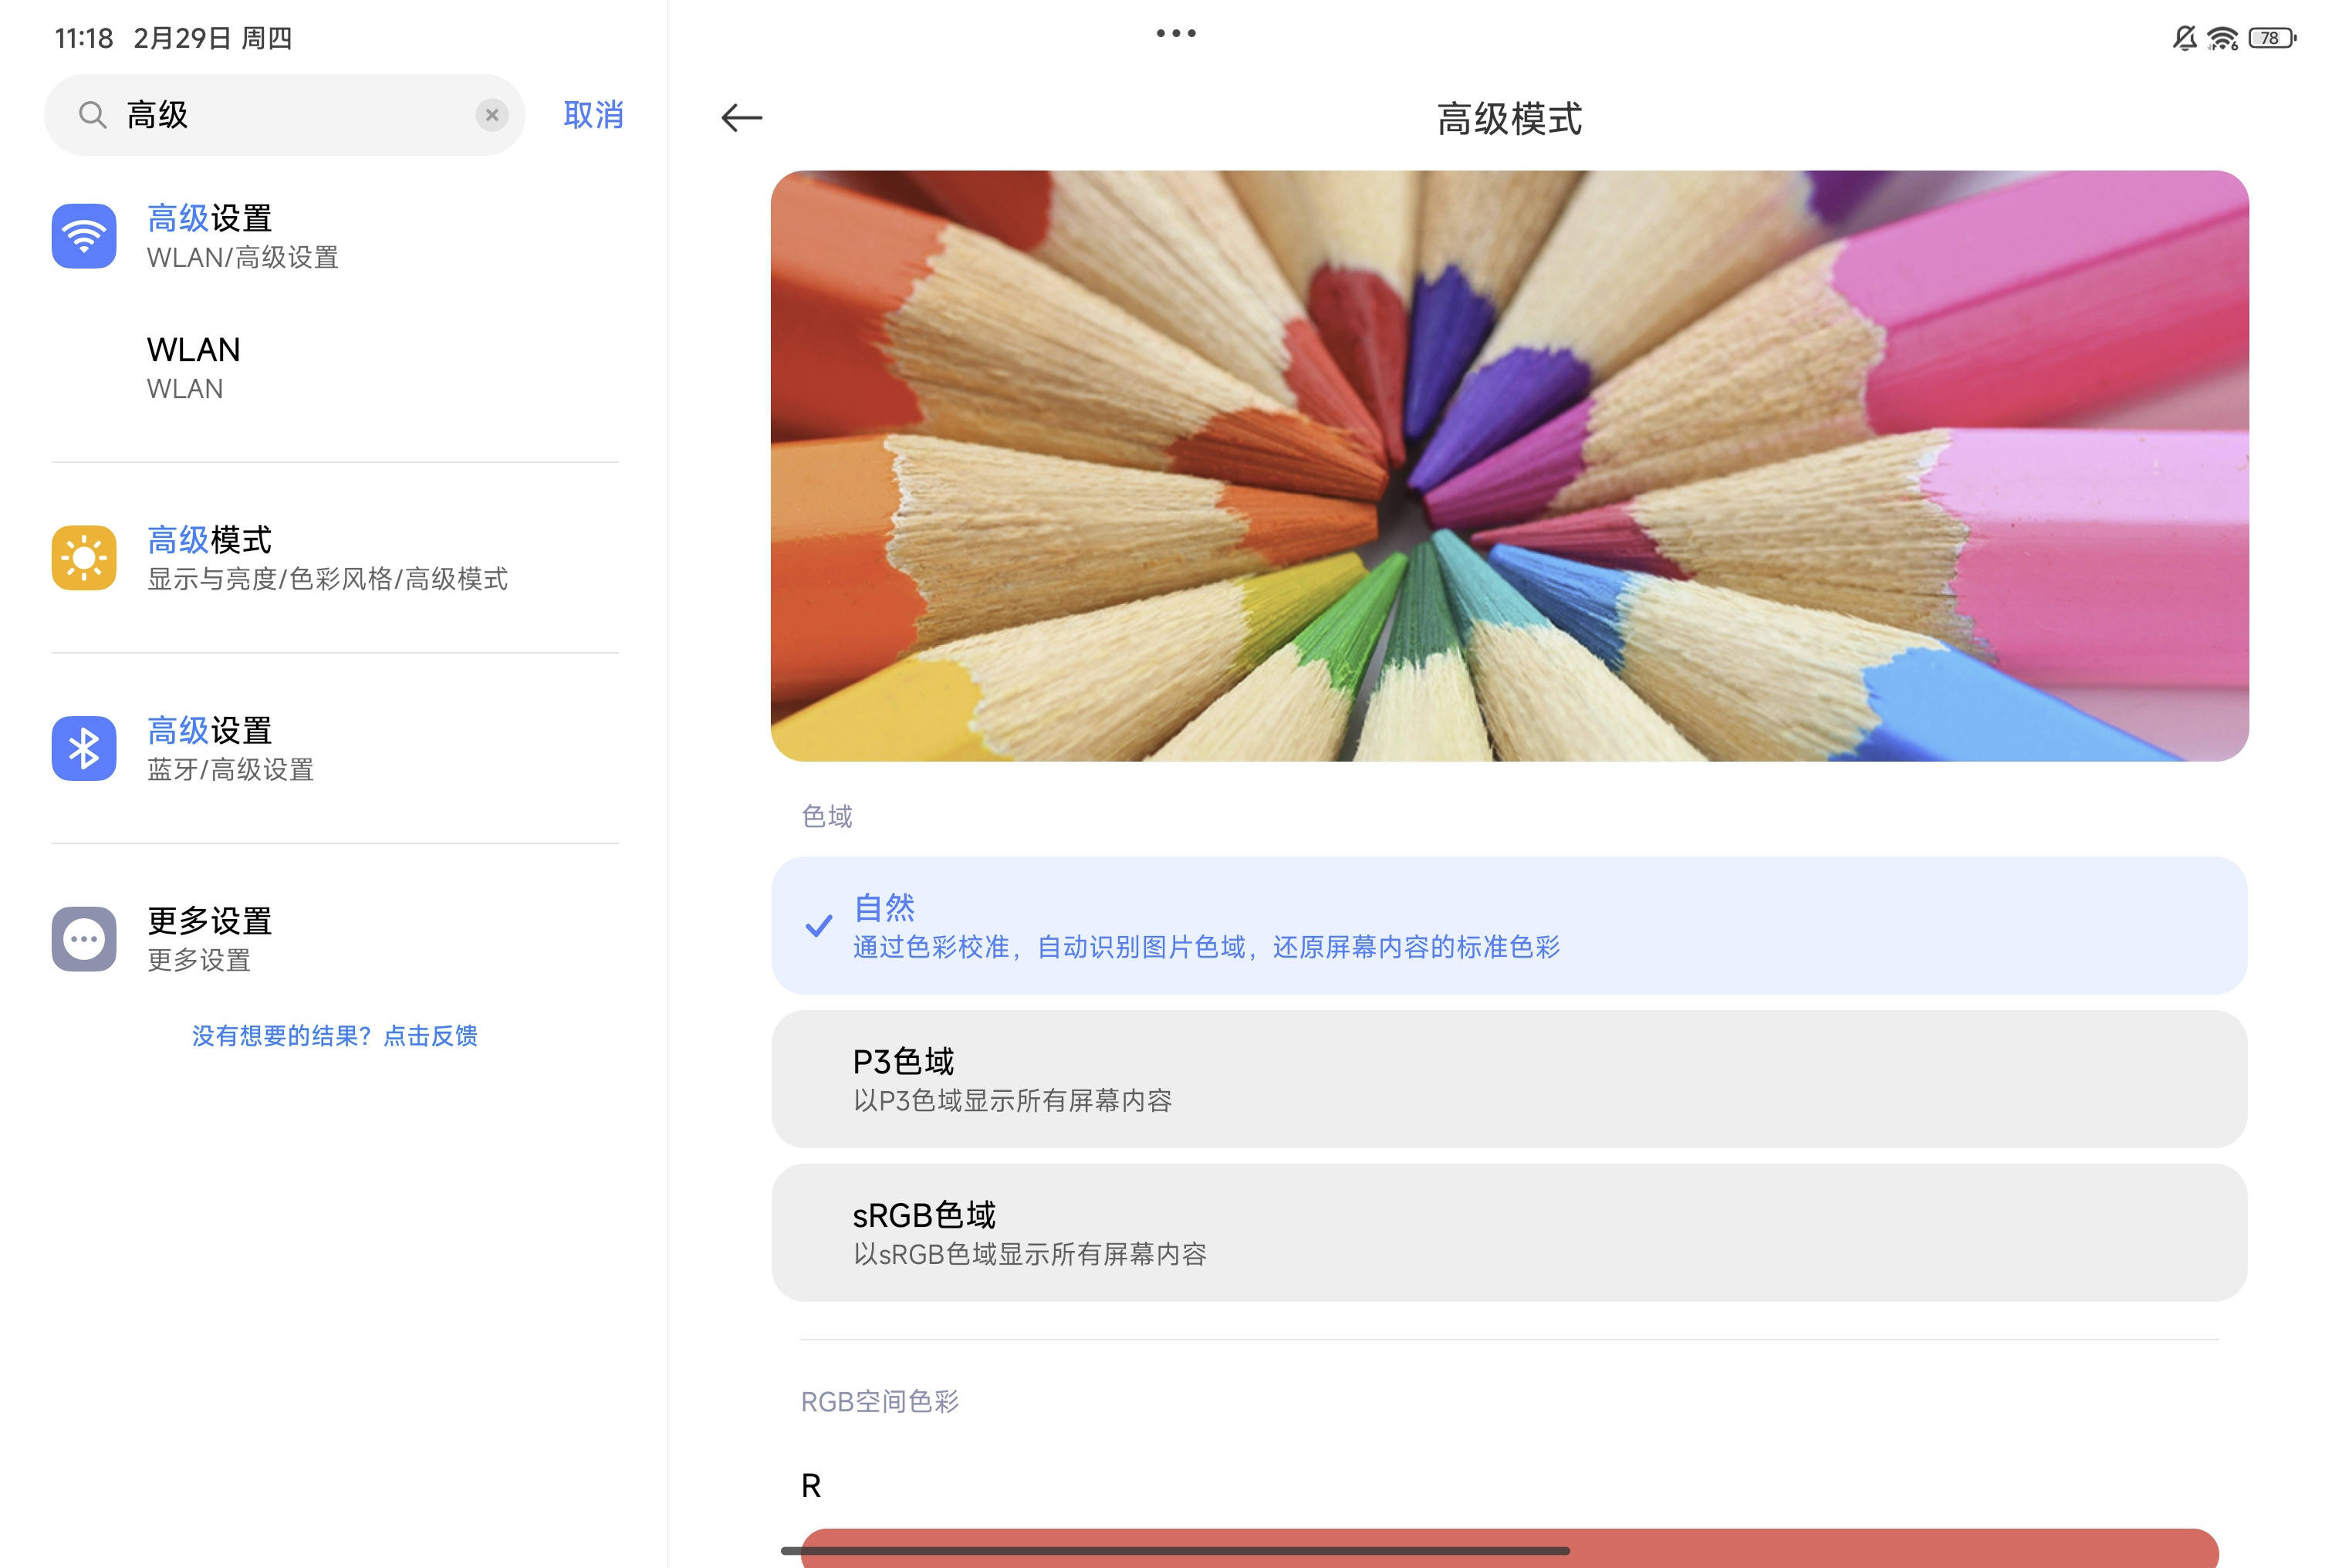Click the search magnifier icon
The image size is (2352, 1568).
coord(92,115)
